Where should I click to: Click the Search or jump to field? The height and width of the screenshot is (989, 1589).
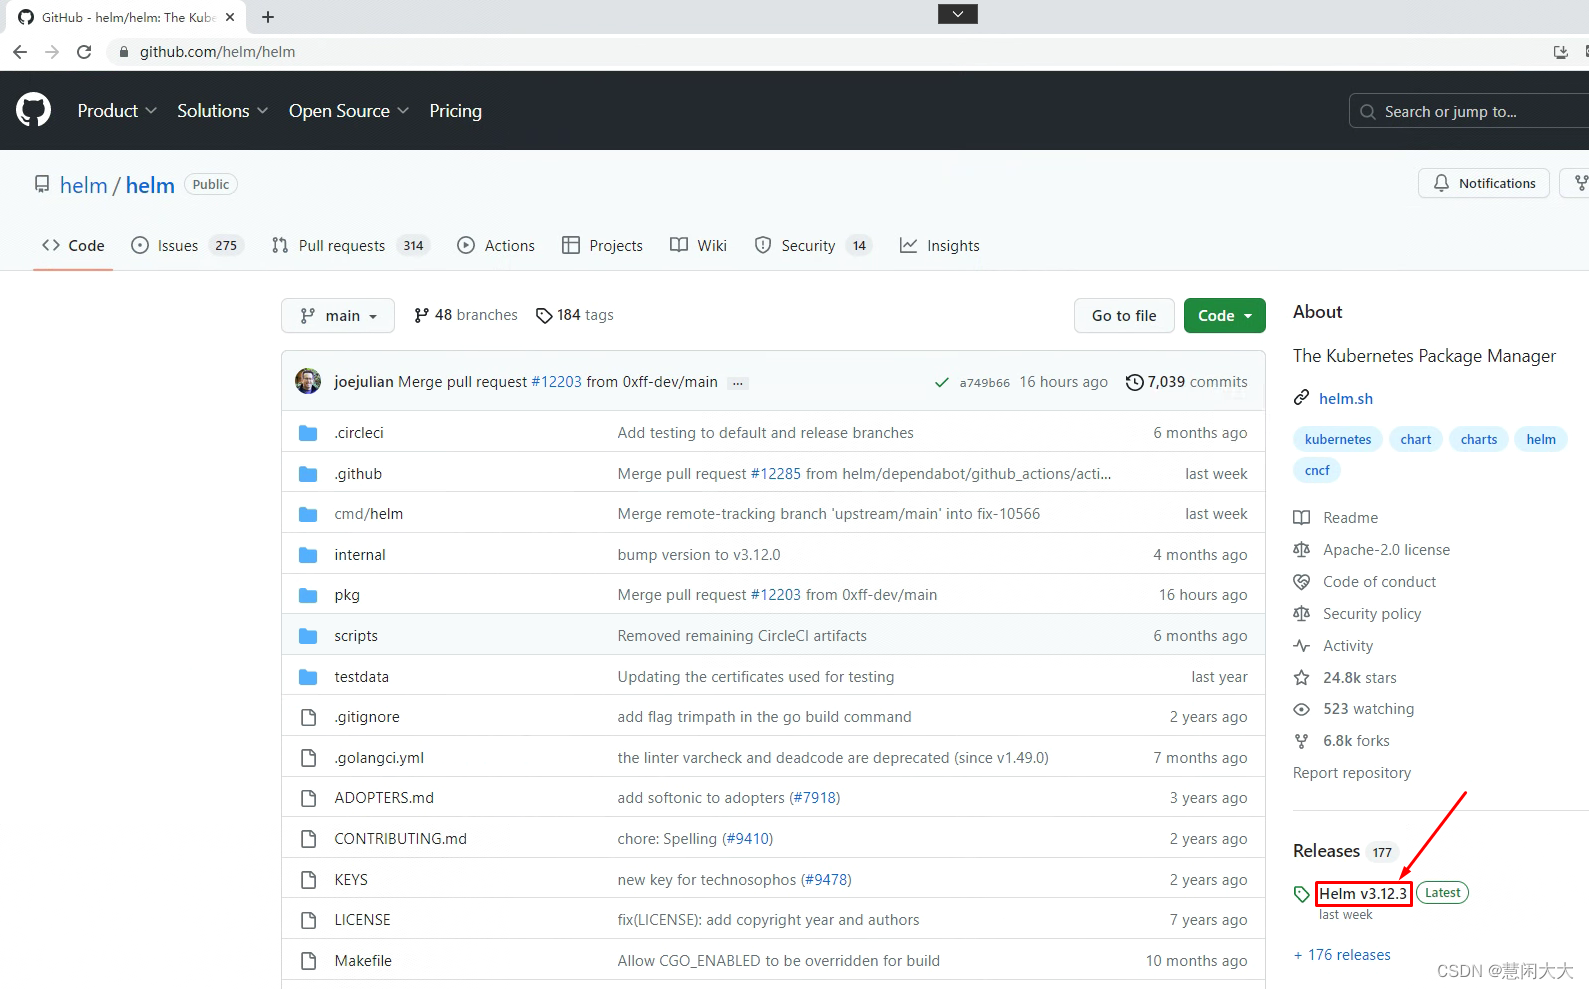coord(1469,111)
